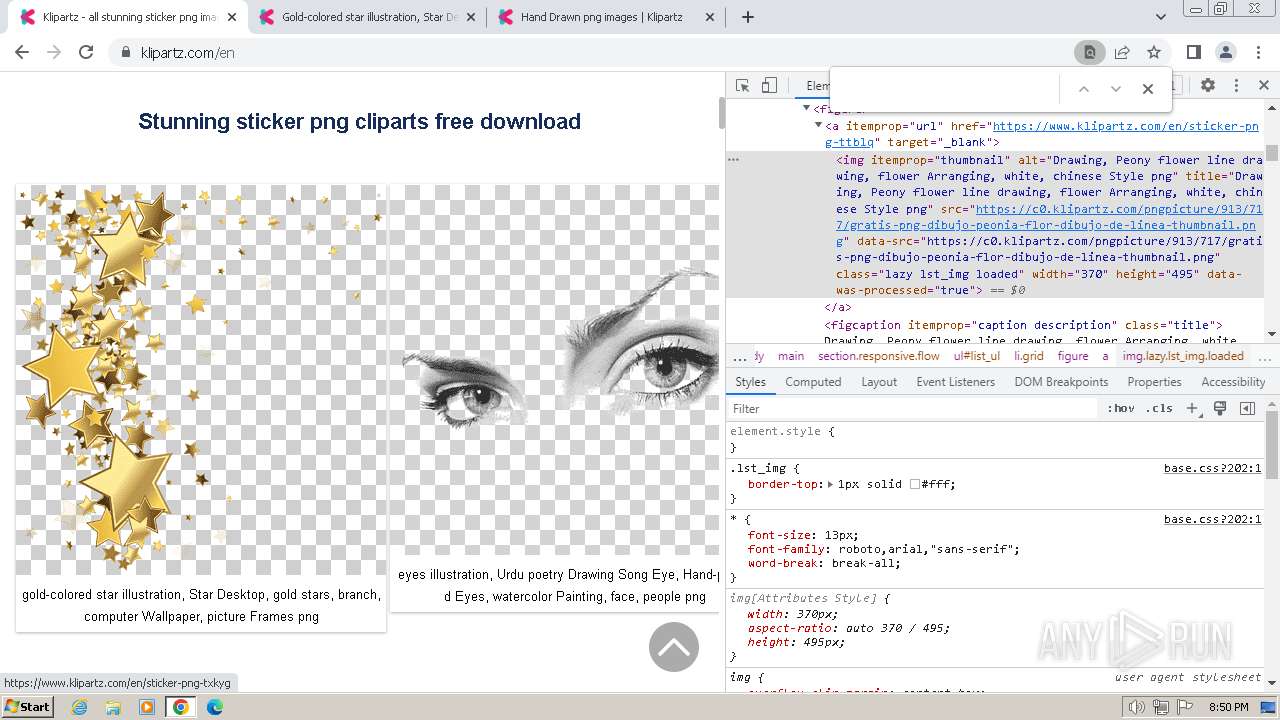Viewport: 1280px width, 720px height.
Task: Open the Accessibility tab
Action: pos(1233,382)
